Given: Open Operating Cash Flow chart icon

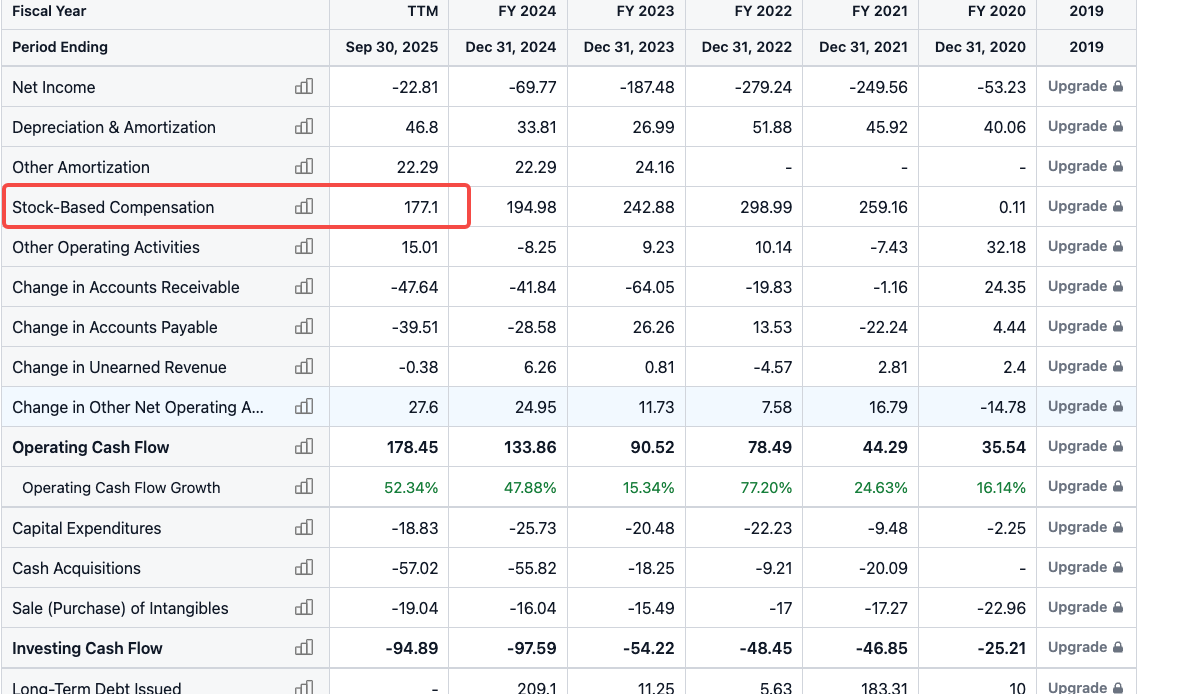Looking at the screenshot, I should [304, 447].
